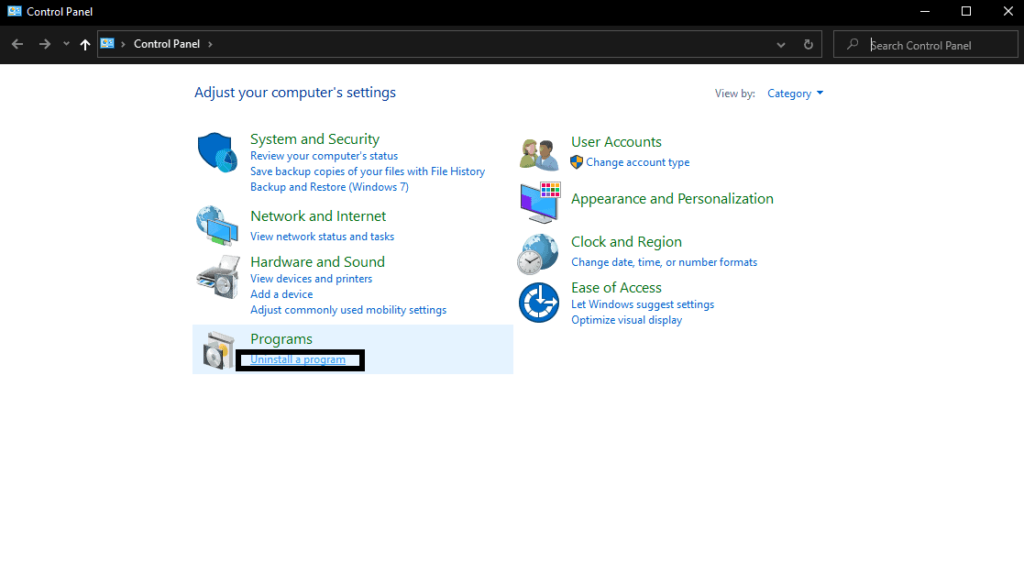Click the Change account type link
This screenshot has width=1024, height=574.
(637, 162)
